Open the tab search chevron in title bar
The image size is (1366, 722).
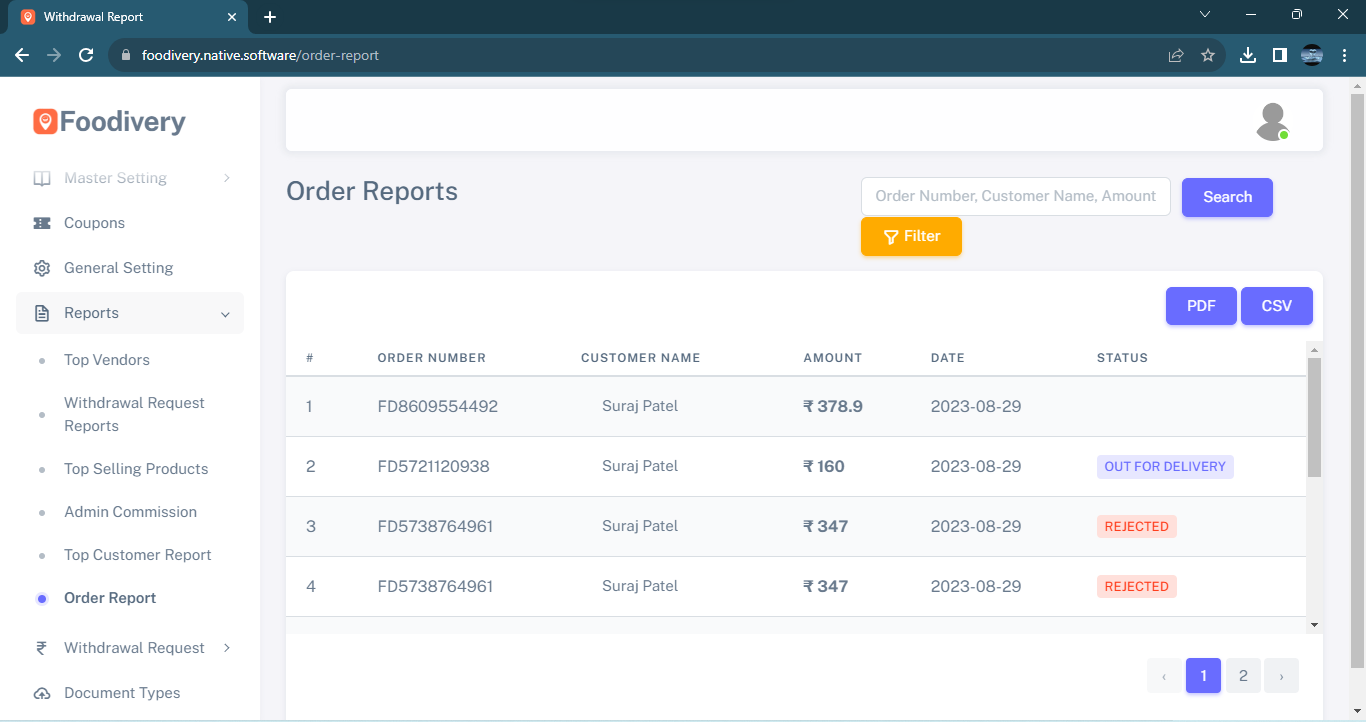(1205, 15)
